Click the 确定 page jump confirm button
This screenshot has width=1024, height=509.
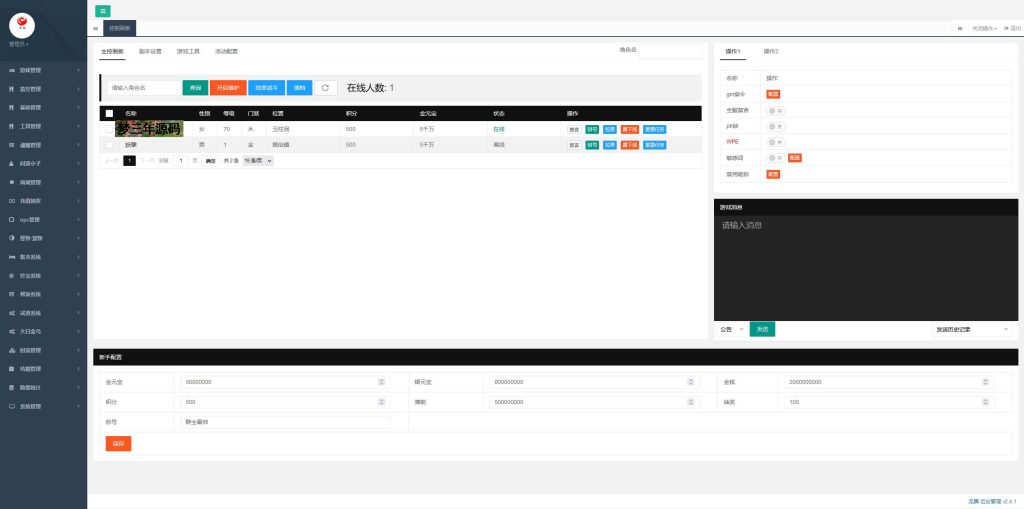210,160
